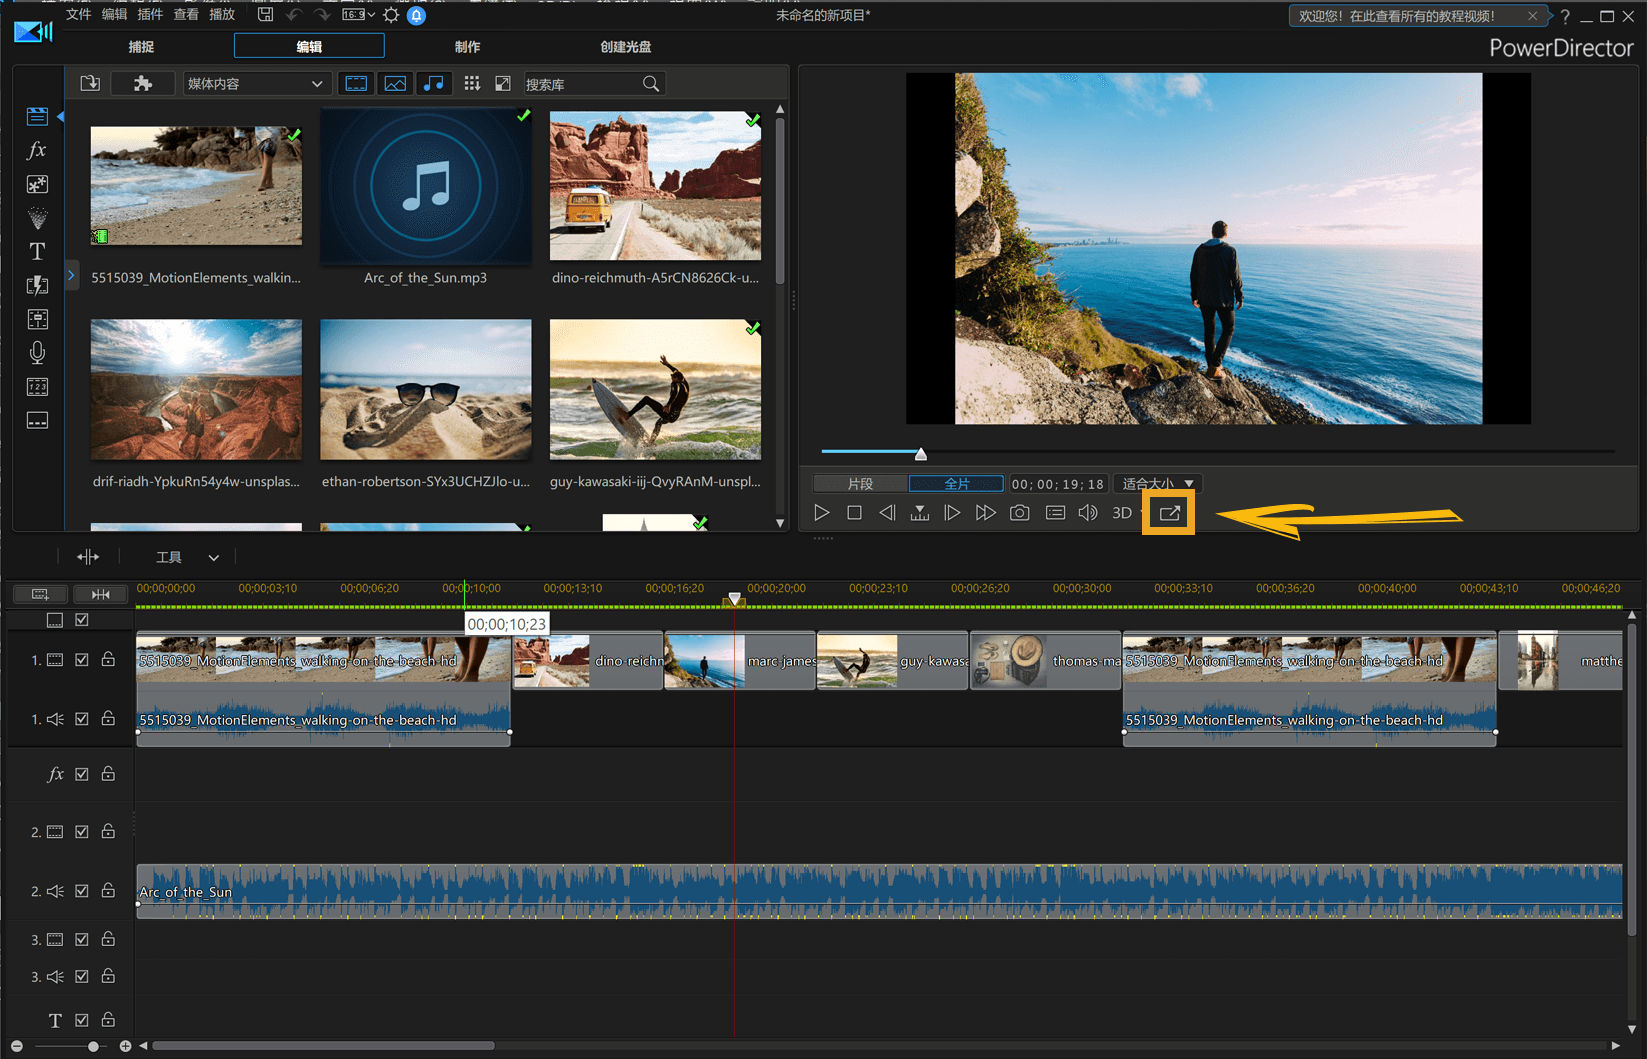Screen dimensions: 1647x1059
Task: Select 片段 clip preview mode
Action: (860, 484)
